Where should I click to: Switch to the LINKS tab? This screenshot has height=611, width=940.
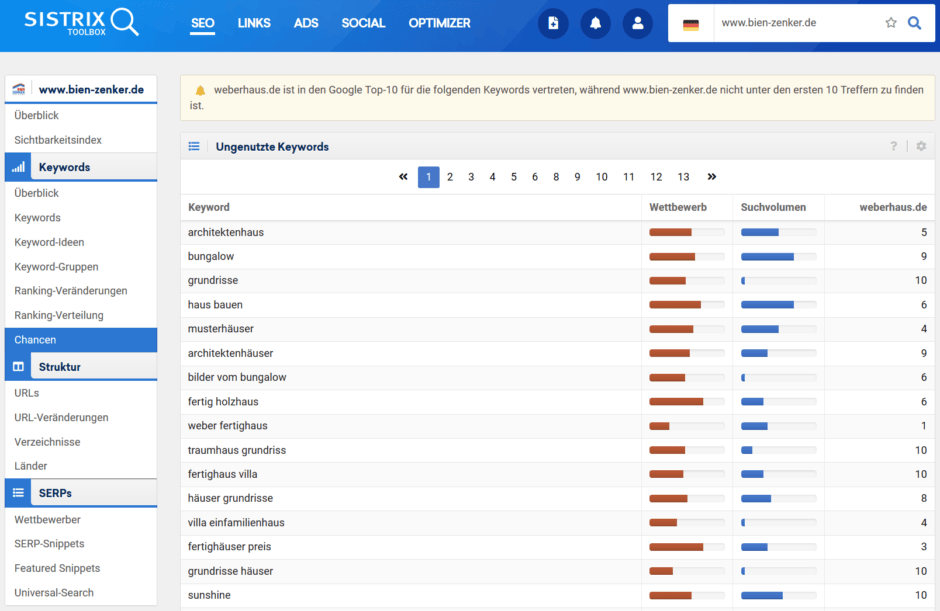click(x=254, y=23)
